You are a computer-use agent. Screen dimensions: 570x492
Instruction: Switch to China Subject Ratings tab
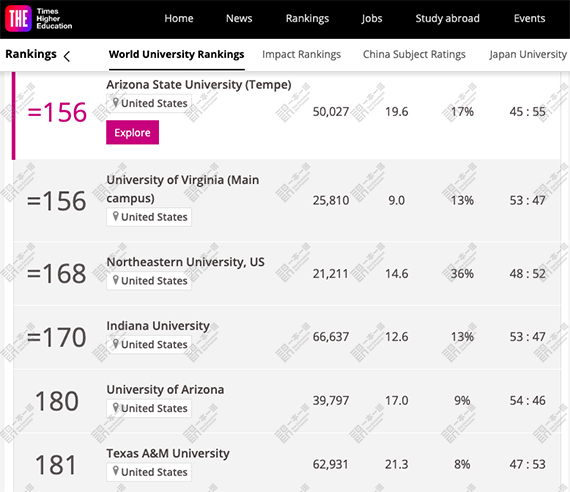(414, 55)
